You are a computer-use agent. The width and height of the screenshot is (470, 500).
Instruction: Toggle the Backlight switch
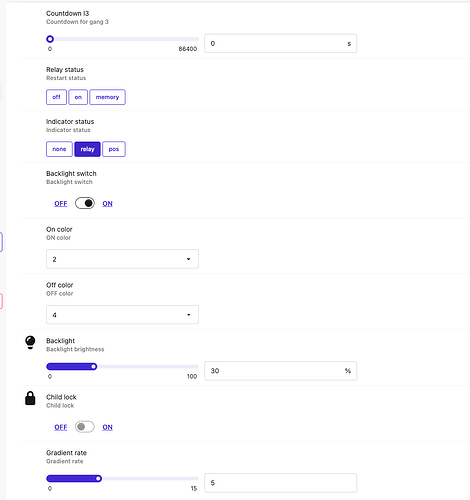point(85,203)
